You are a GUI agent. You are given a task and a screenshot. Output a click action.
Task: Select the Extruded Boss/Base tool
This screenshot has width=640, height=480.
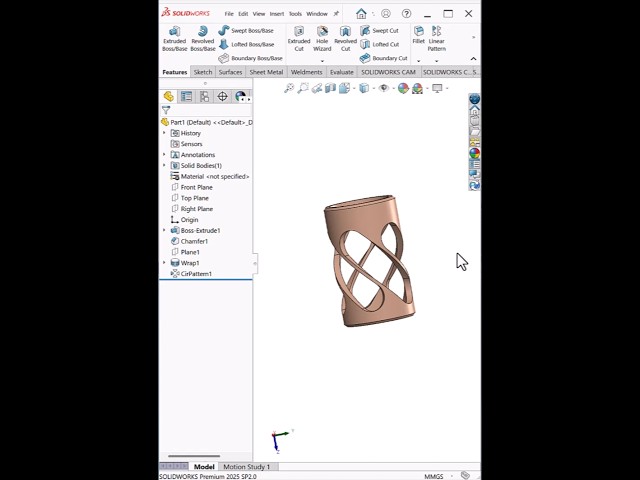175,39
